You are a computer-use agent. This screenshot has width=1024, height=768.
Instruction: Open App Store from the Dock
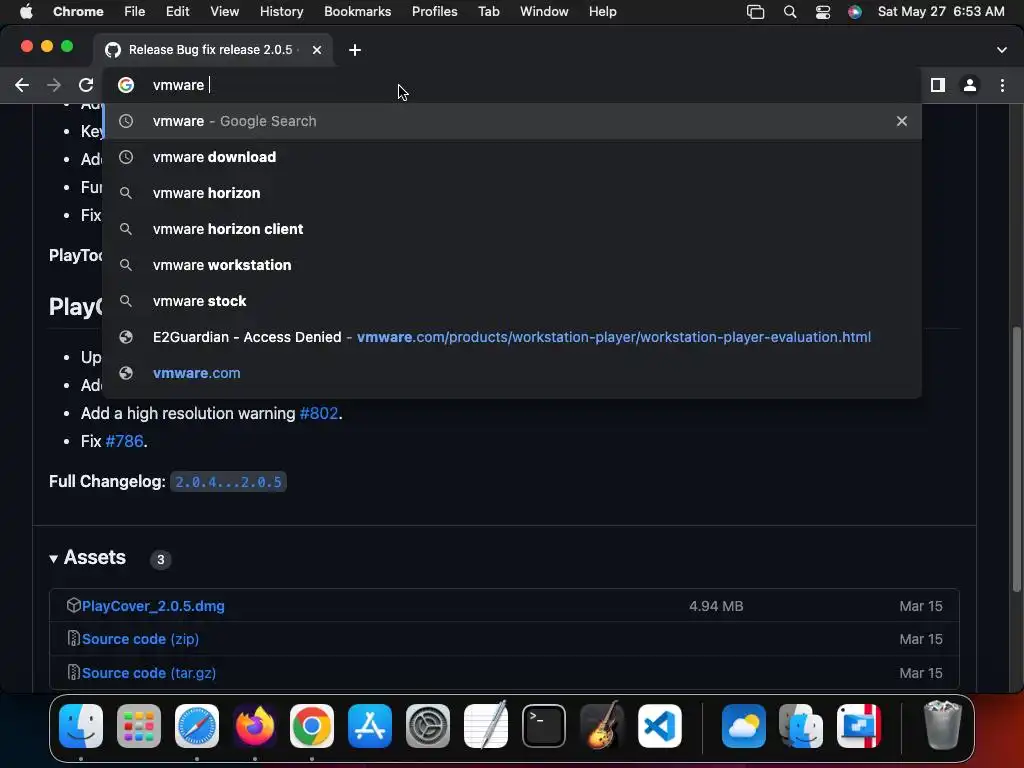[x=370, y=726]
